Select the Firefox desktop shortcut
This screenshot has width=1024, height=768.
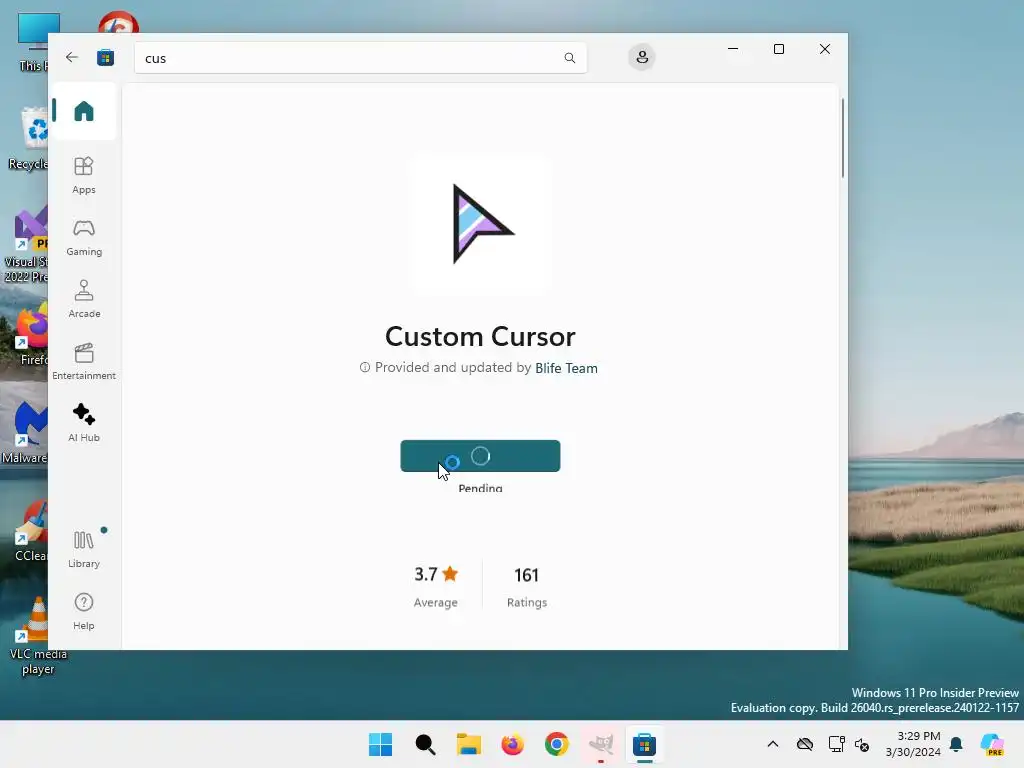[31, 334]
